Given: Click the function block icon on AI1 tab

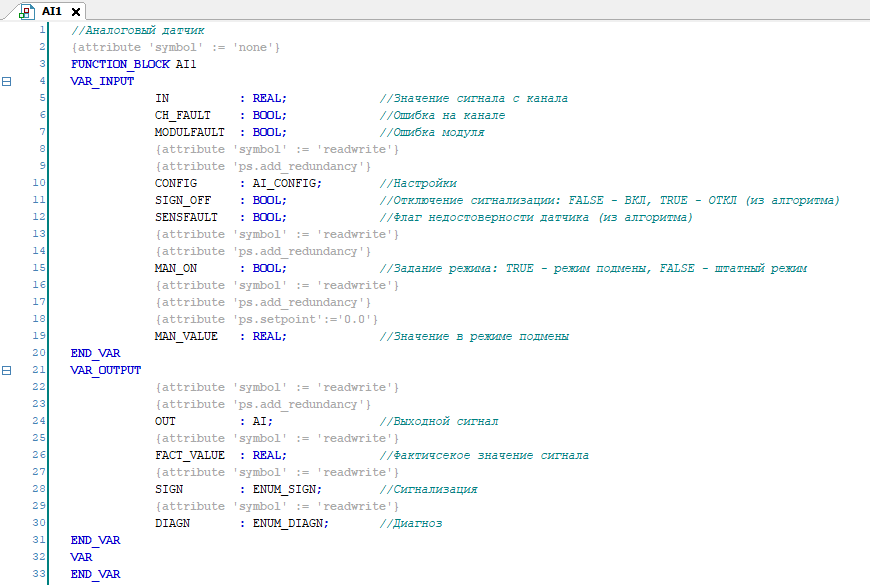Looking at the screenshot, I should tap(26, 11).
